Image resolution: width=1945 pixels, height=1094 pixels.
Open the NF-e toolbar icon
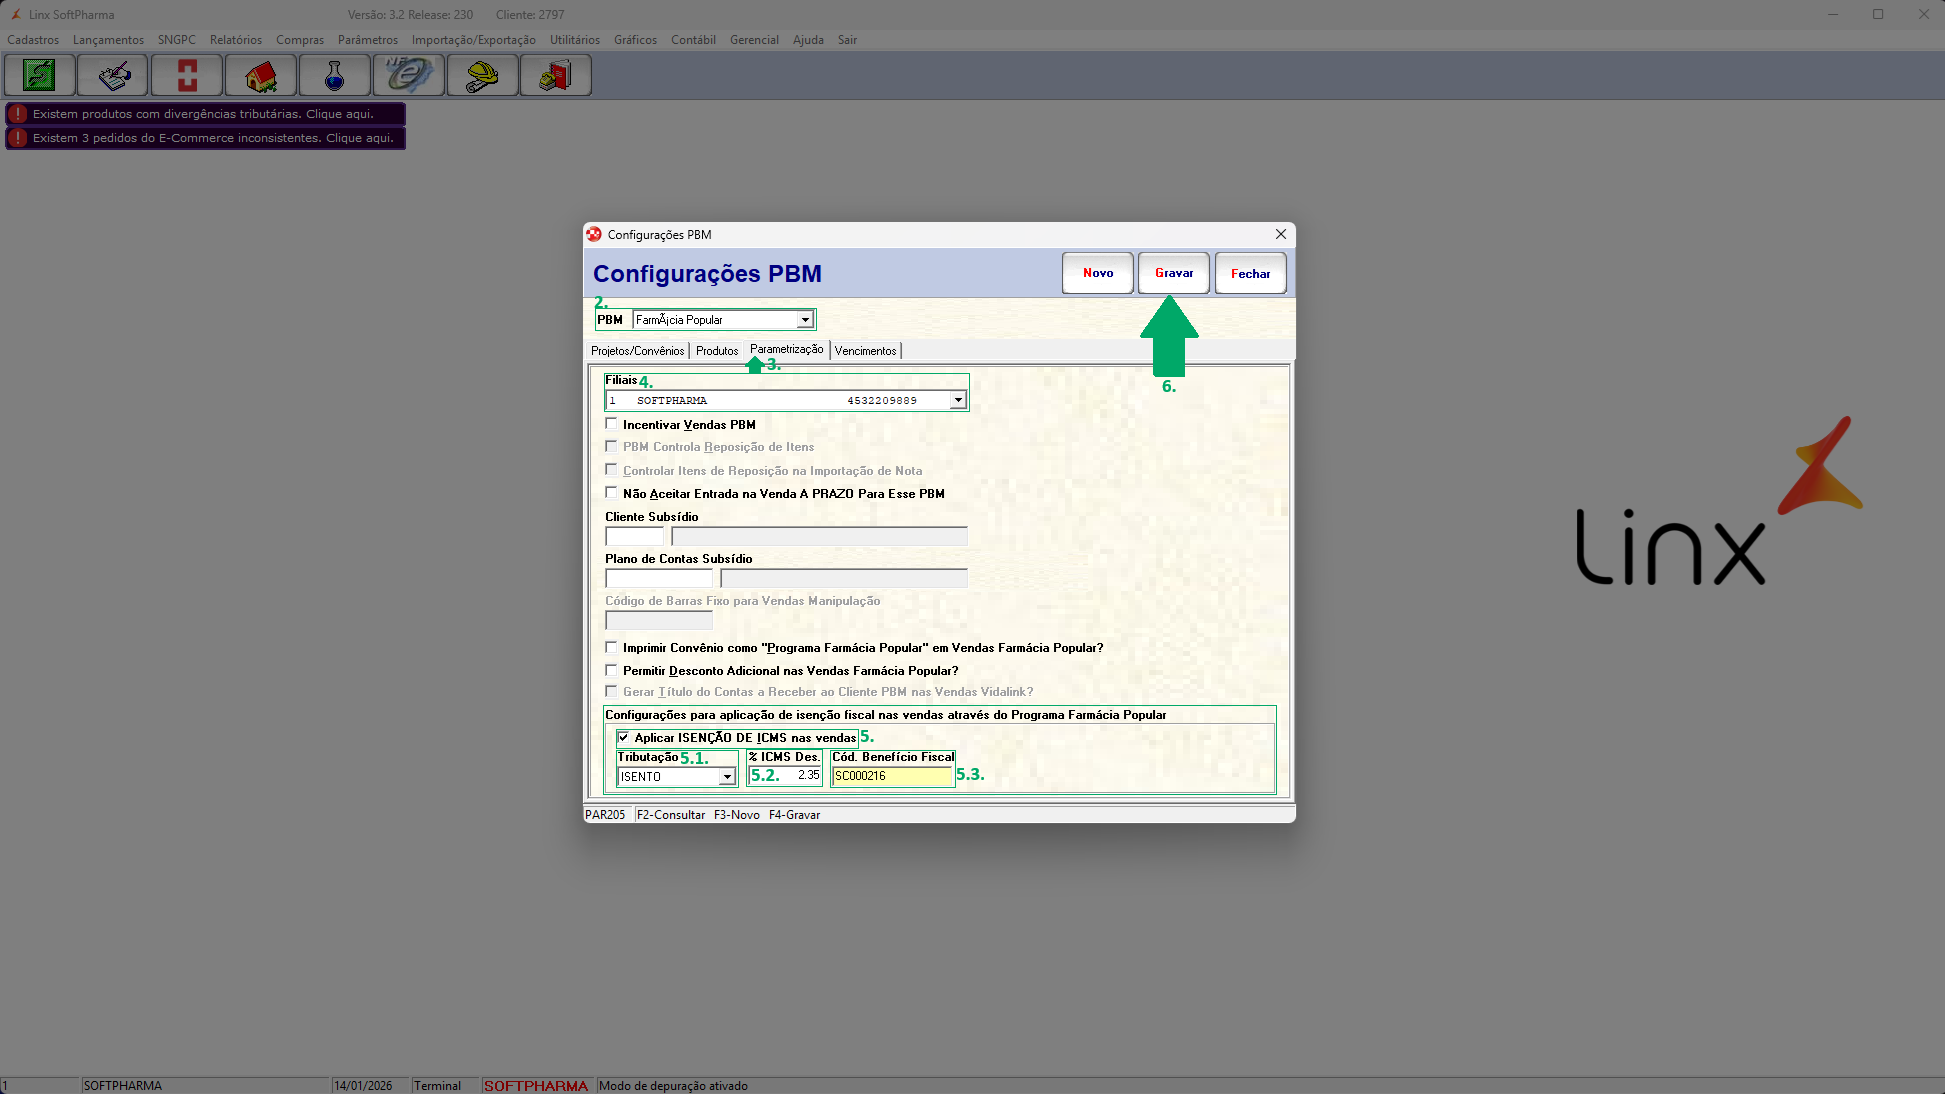pyautogui.click(x=409, y=76)
